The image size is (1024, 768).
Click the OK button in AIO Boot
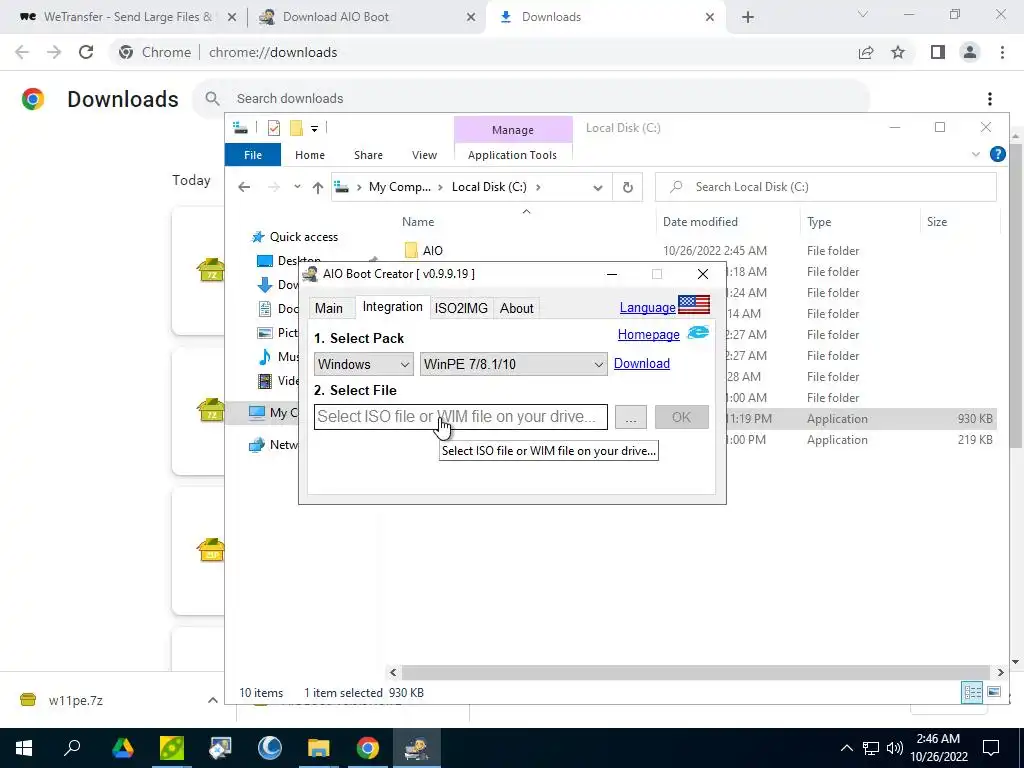pos(681,417)
